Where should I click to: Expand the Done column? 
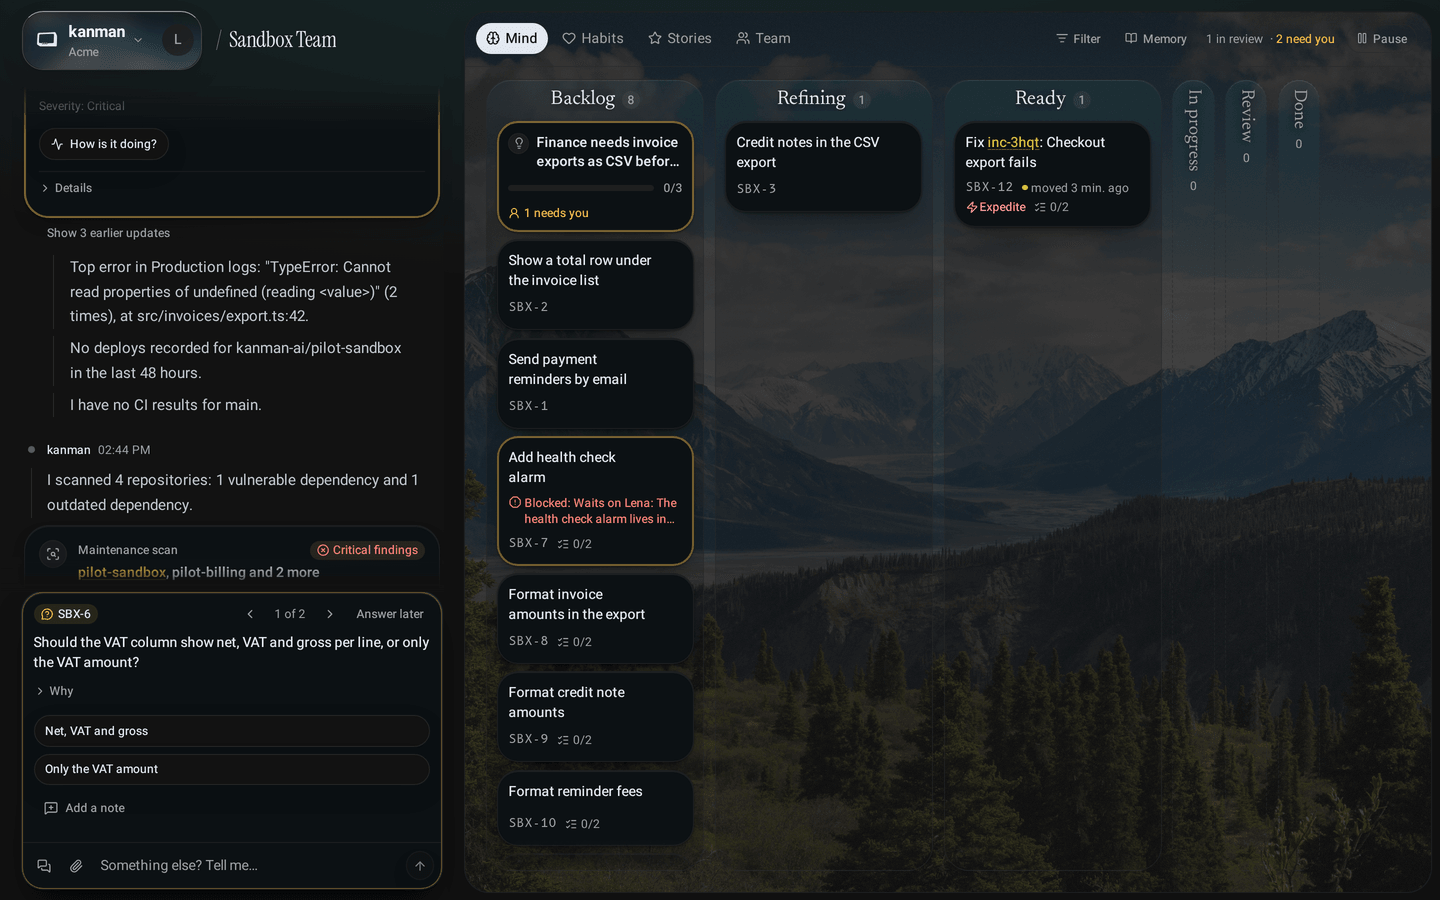(x=1299, y=118)
